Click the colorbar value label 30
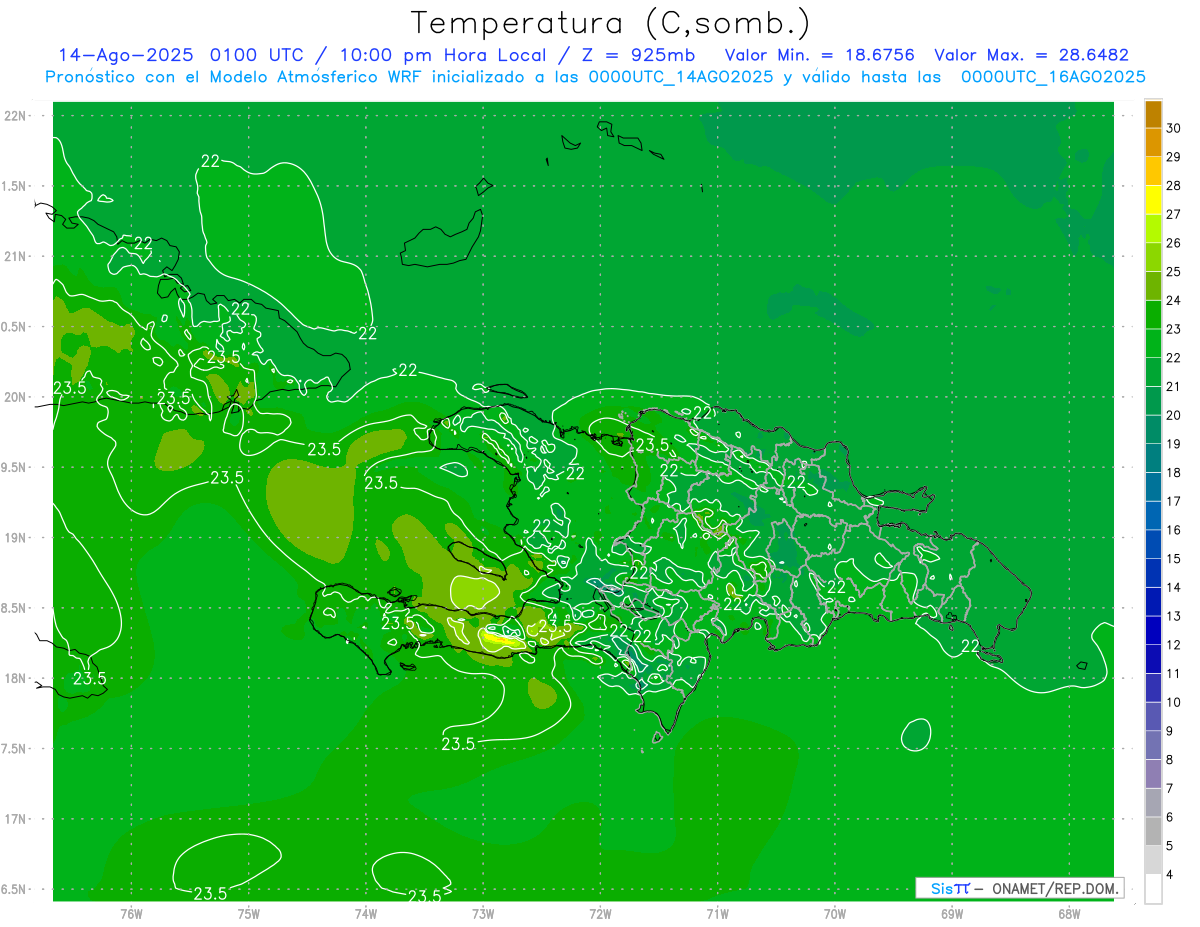Image resolution: width=1200 pixels, height=927 pixels. pyautogui.click(x=1174, y=128)
